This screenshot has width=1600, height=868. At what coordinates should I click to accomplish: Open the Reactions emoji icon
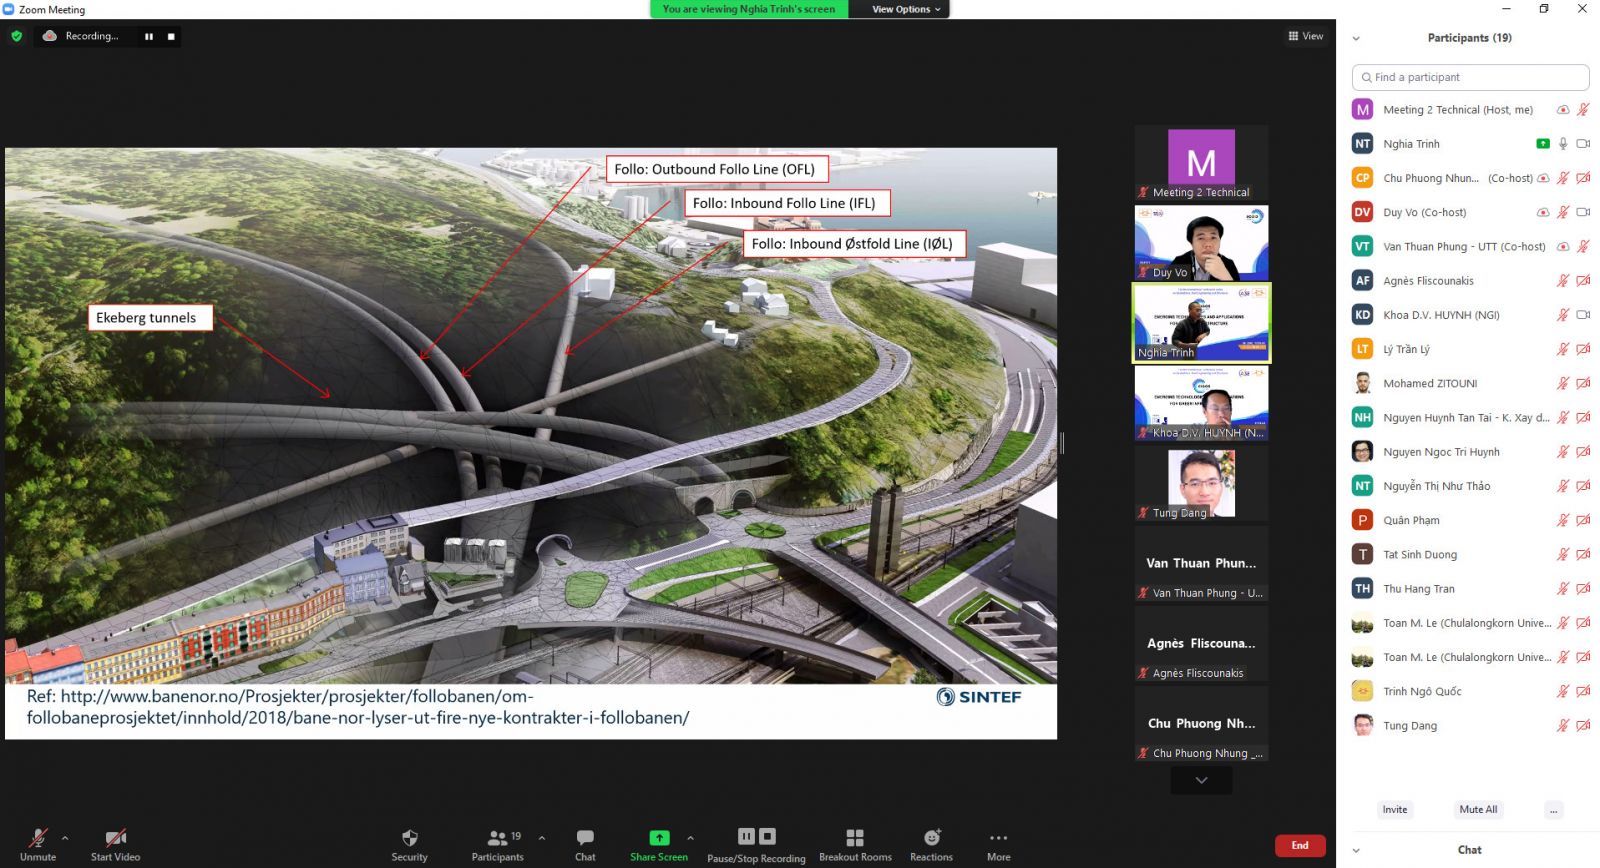pos(931,838)
